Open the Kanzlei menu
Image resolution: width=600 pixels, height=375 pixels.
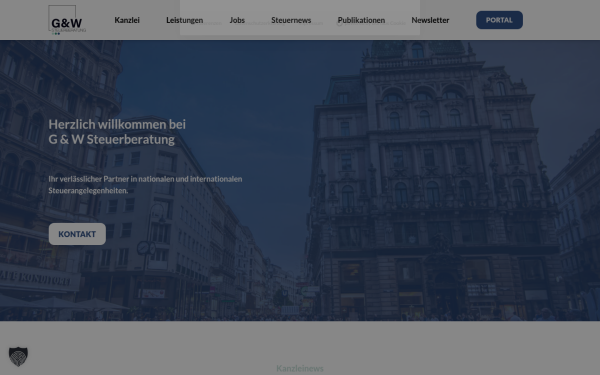click(x=127, y=20)
